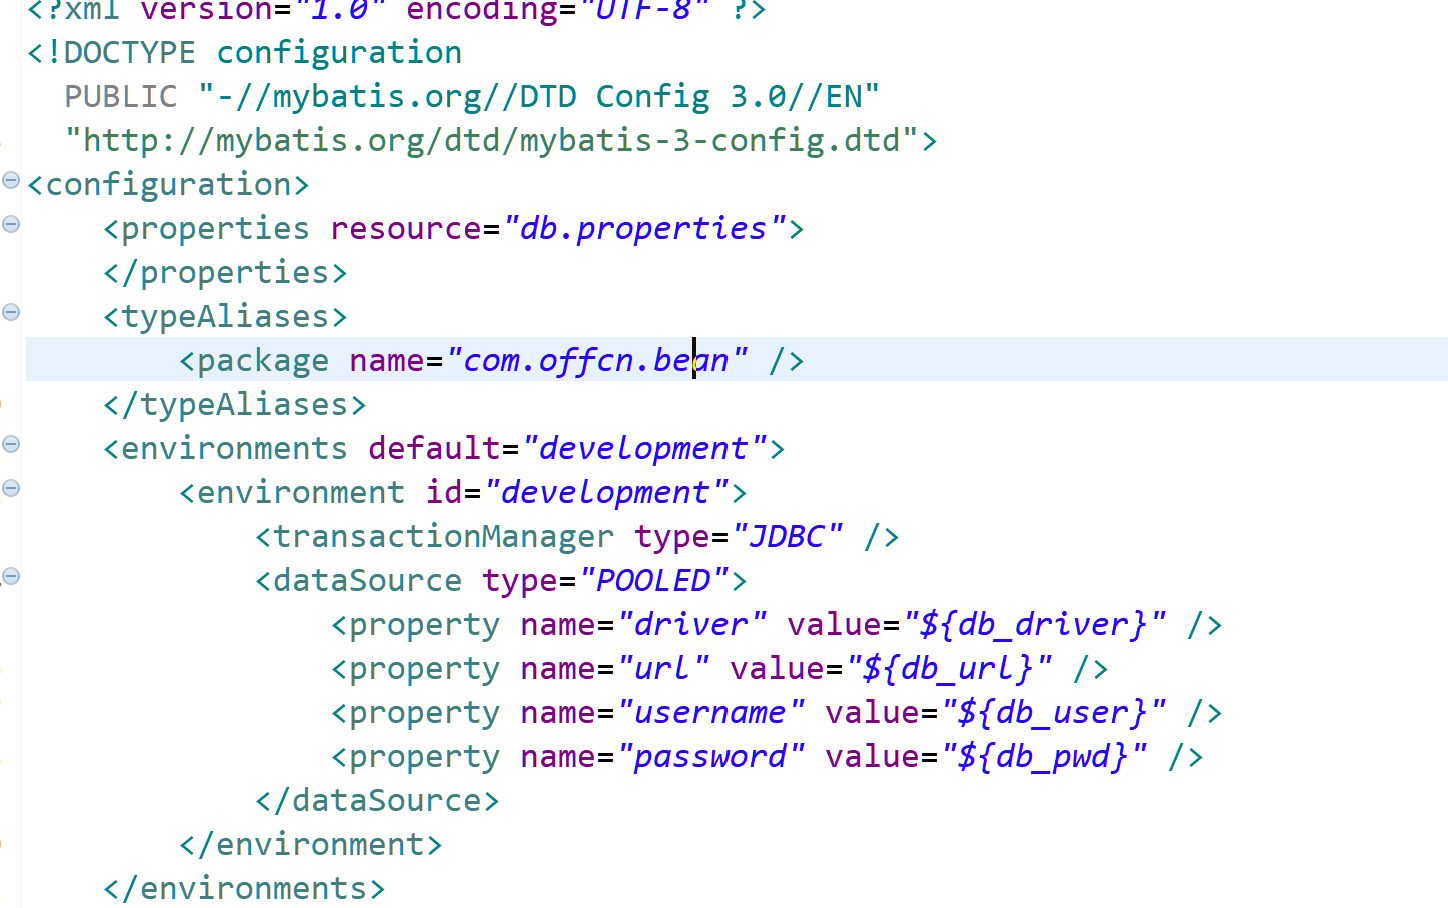
Task: Click the value "${db_pwd}"
Action: 1044,757
